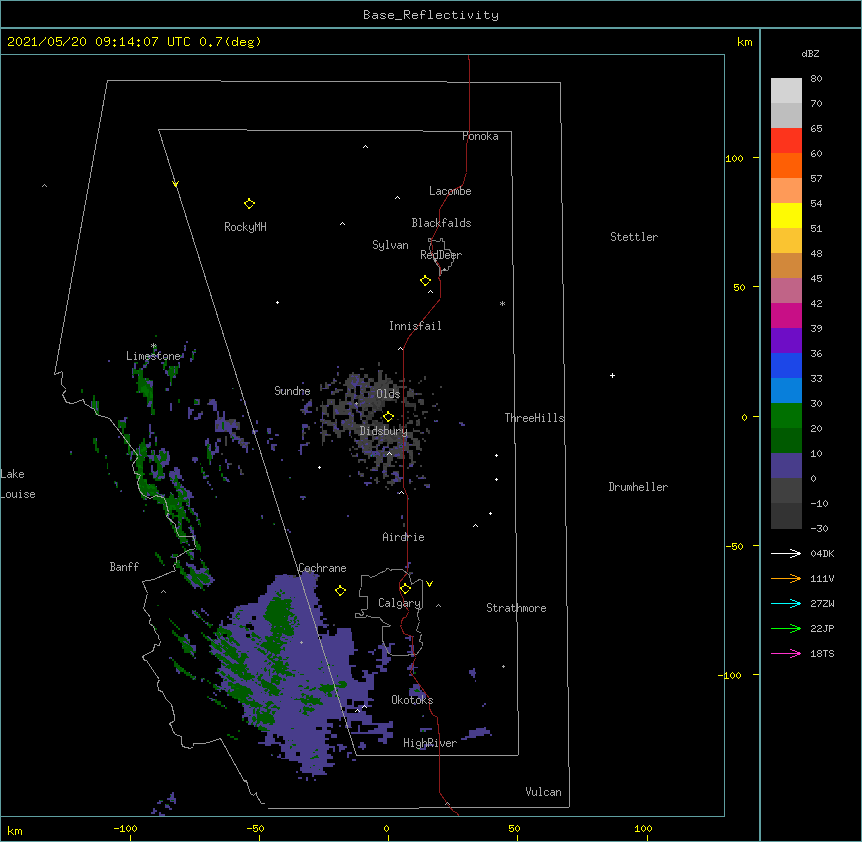Viewport: 862px width, 842px height.
Task: Click the Airdrie label
Action: tap(404, 537)
